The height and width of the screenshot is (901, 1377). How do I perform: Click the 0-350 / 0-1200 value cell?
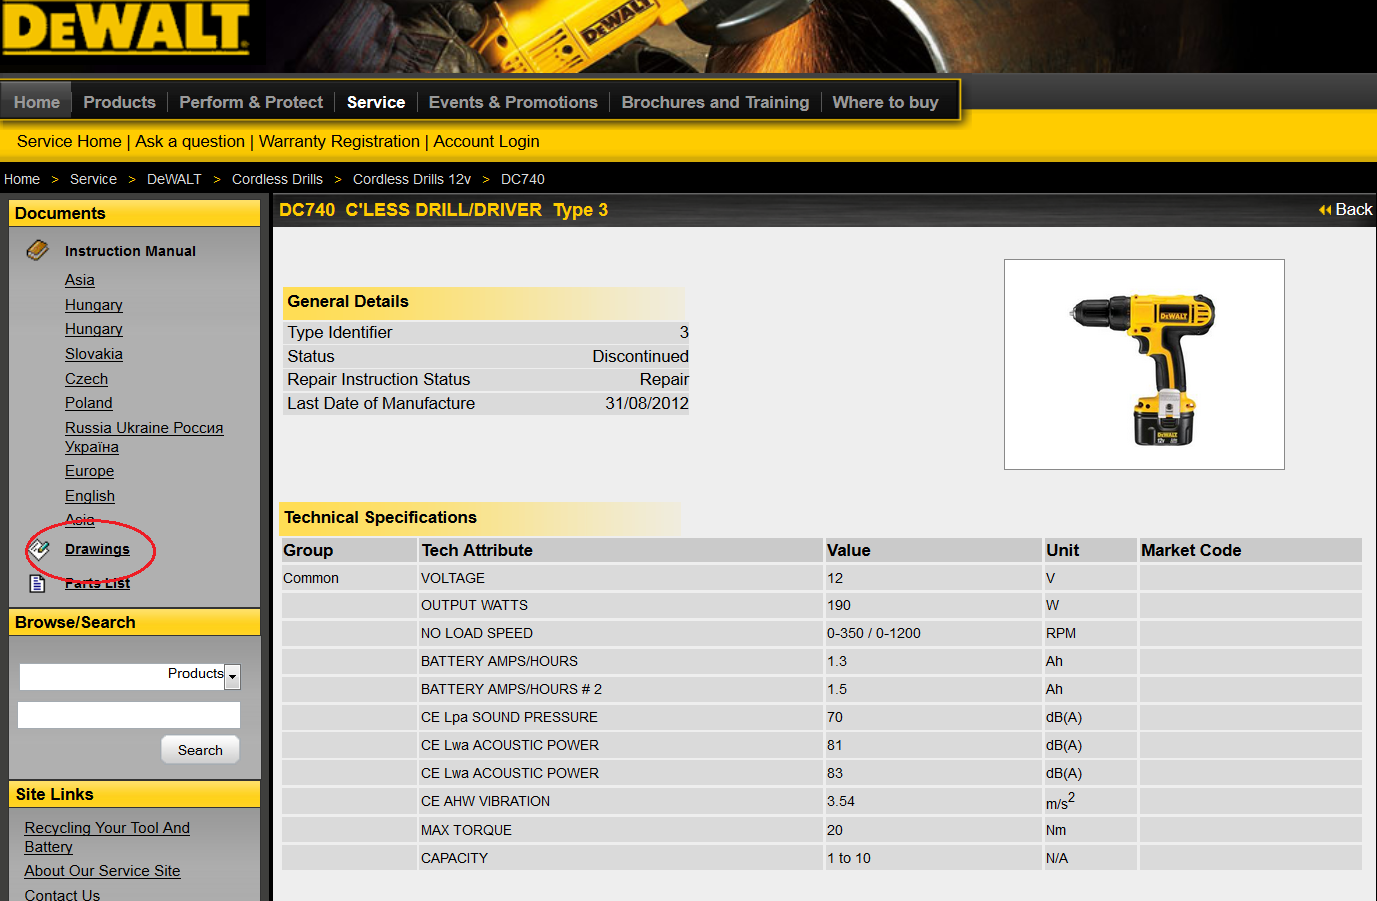[x=933, y=633]
